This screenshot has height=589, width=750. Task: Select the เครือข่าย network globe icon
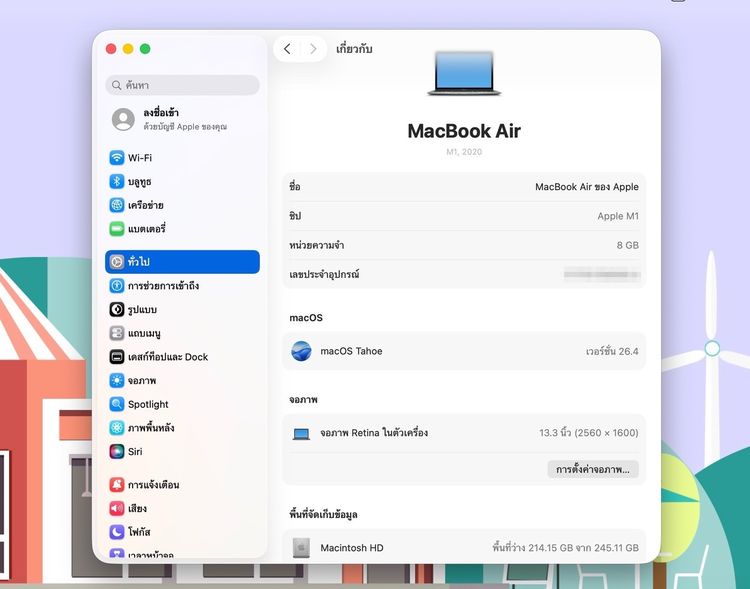pyautogui.click(x=117, y=205)
